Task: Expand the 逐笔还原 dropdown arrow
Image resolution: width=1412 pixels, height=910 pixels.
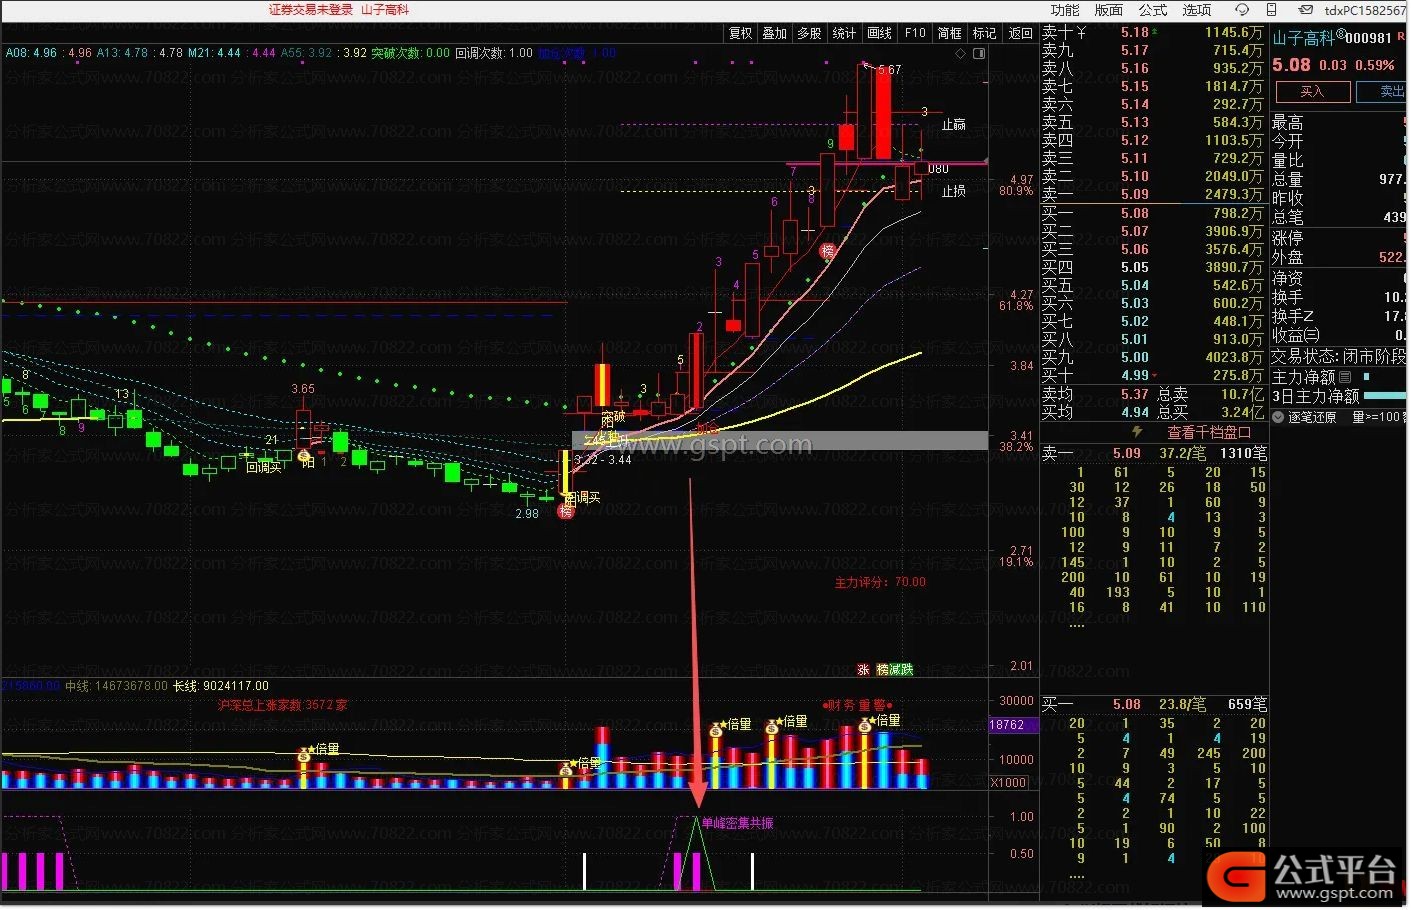Action: tap(1280, 417)
